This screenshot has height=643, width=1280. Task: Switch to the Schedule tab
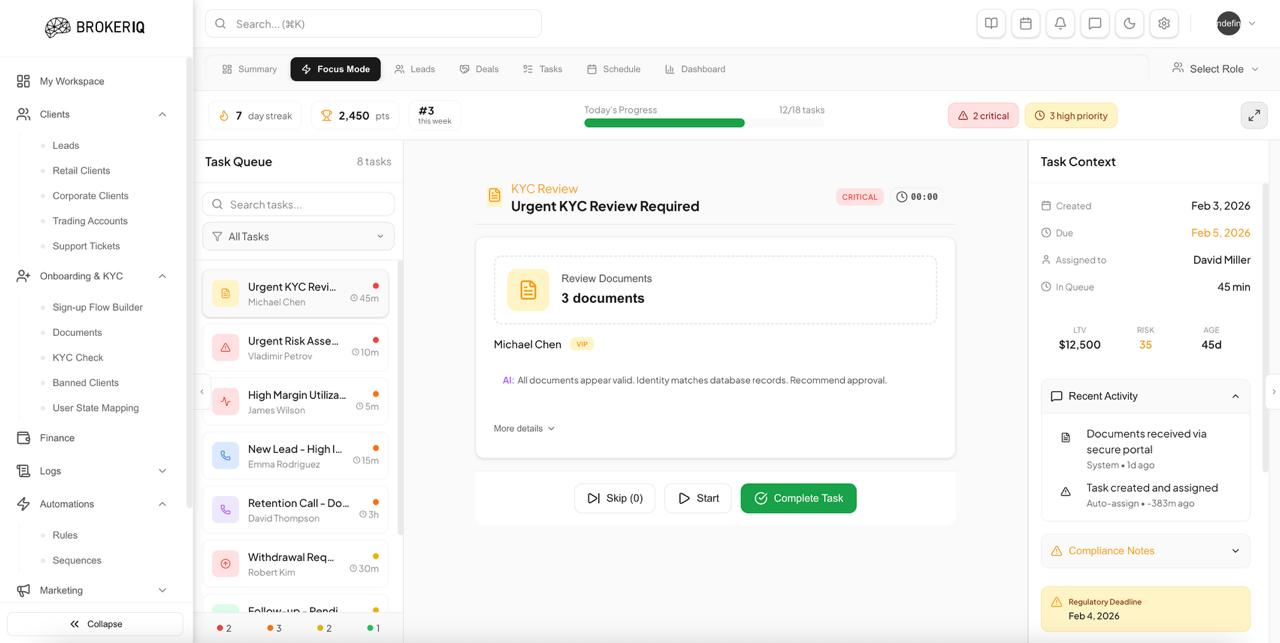point(613,69)
